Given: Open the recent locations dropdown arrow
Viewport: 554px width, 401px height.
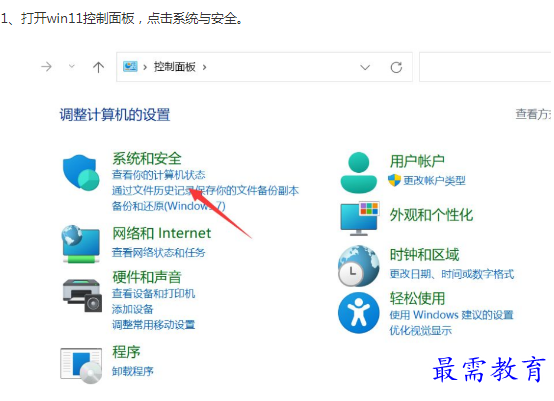Looking at the screenshot, I should click(72, 66).
